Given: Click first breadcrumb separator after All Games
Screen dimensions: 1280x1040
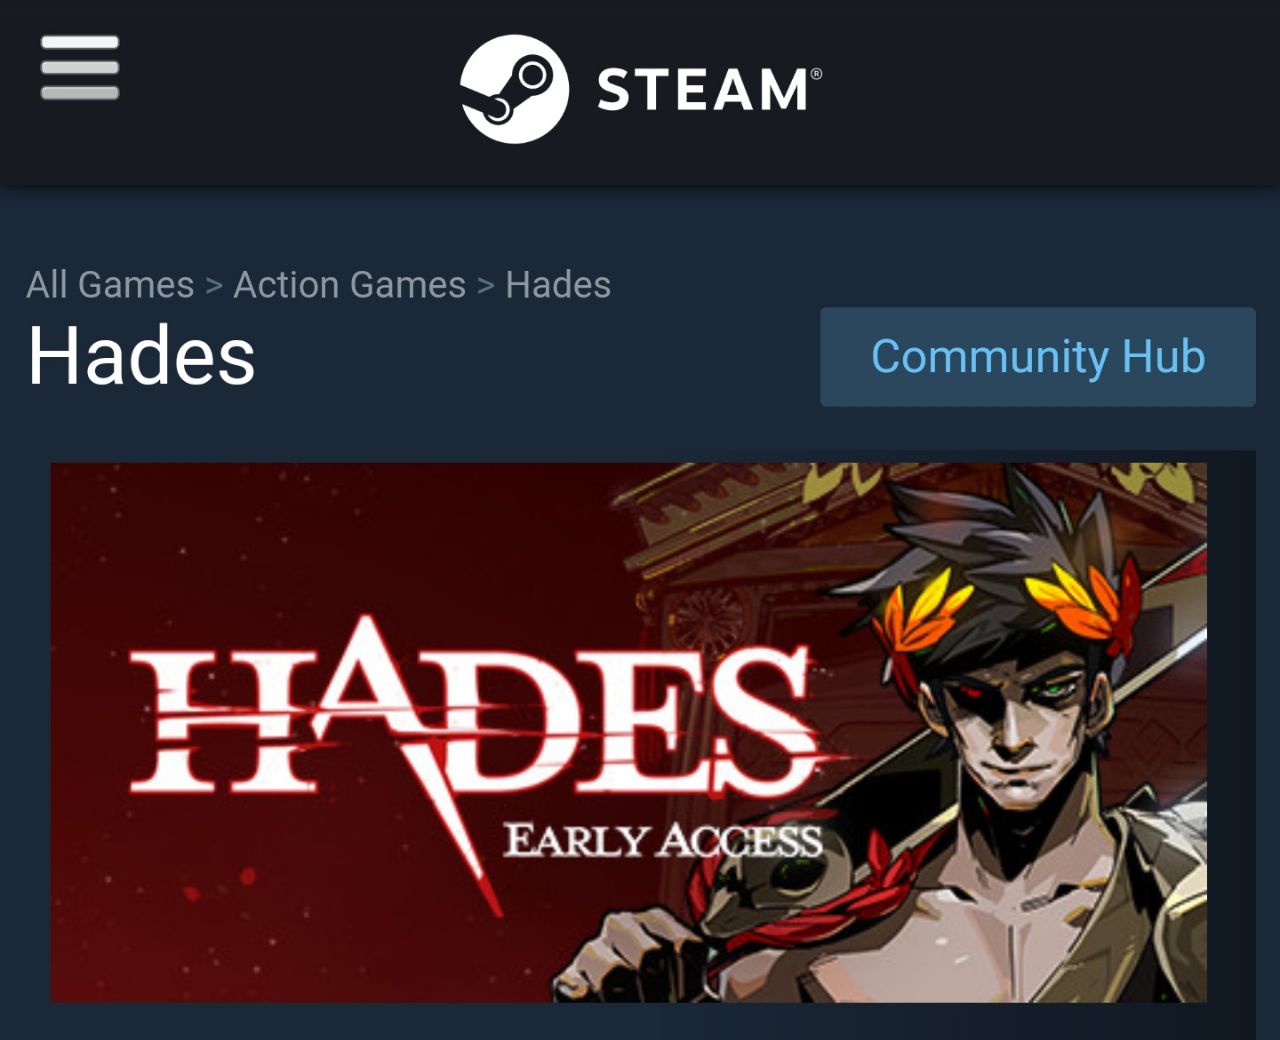Looking at the screenshot, I should (x=214, y=287).
